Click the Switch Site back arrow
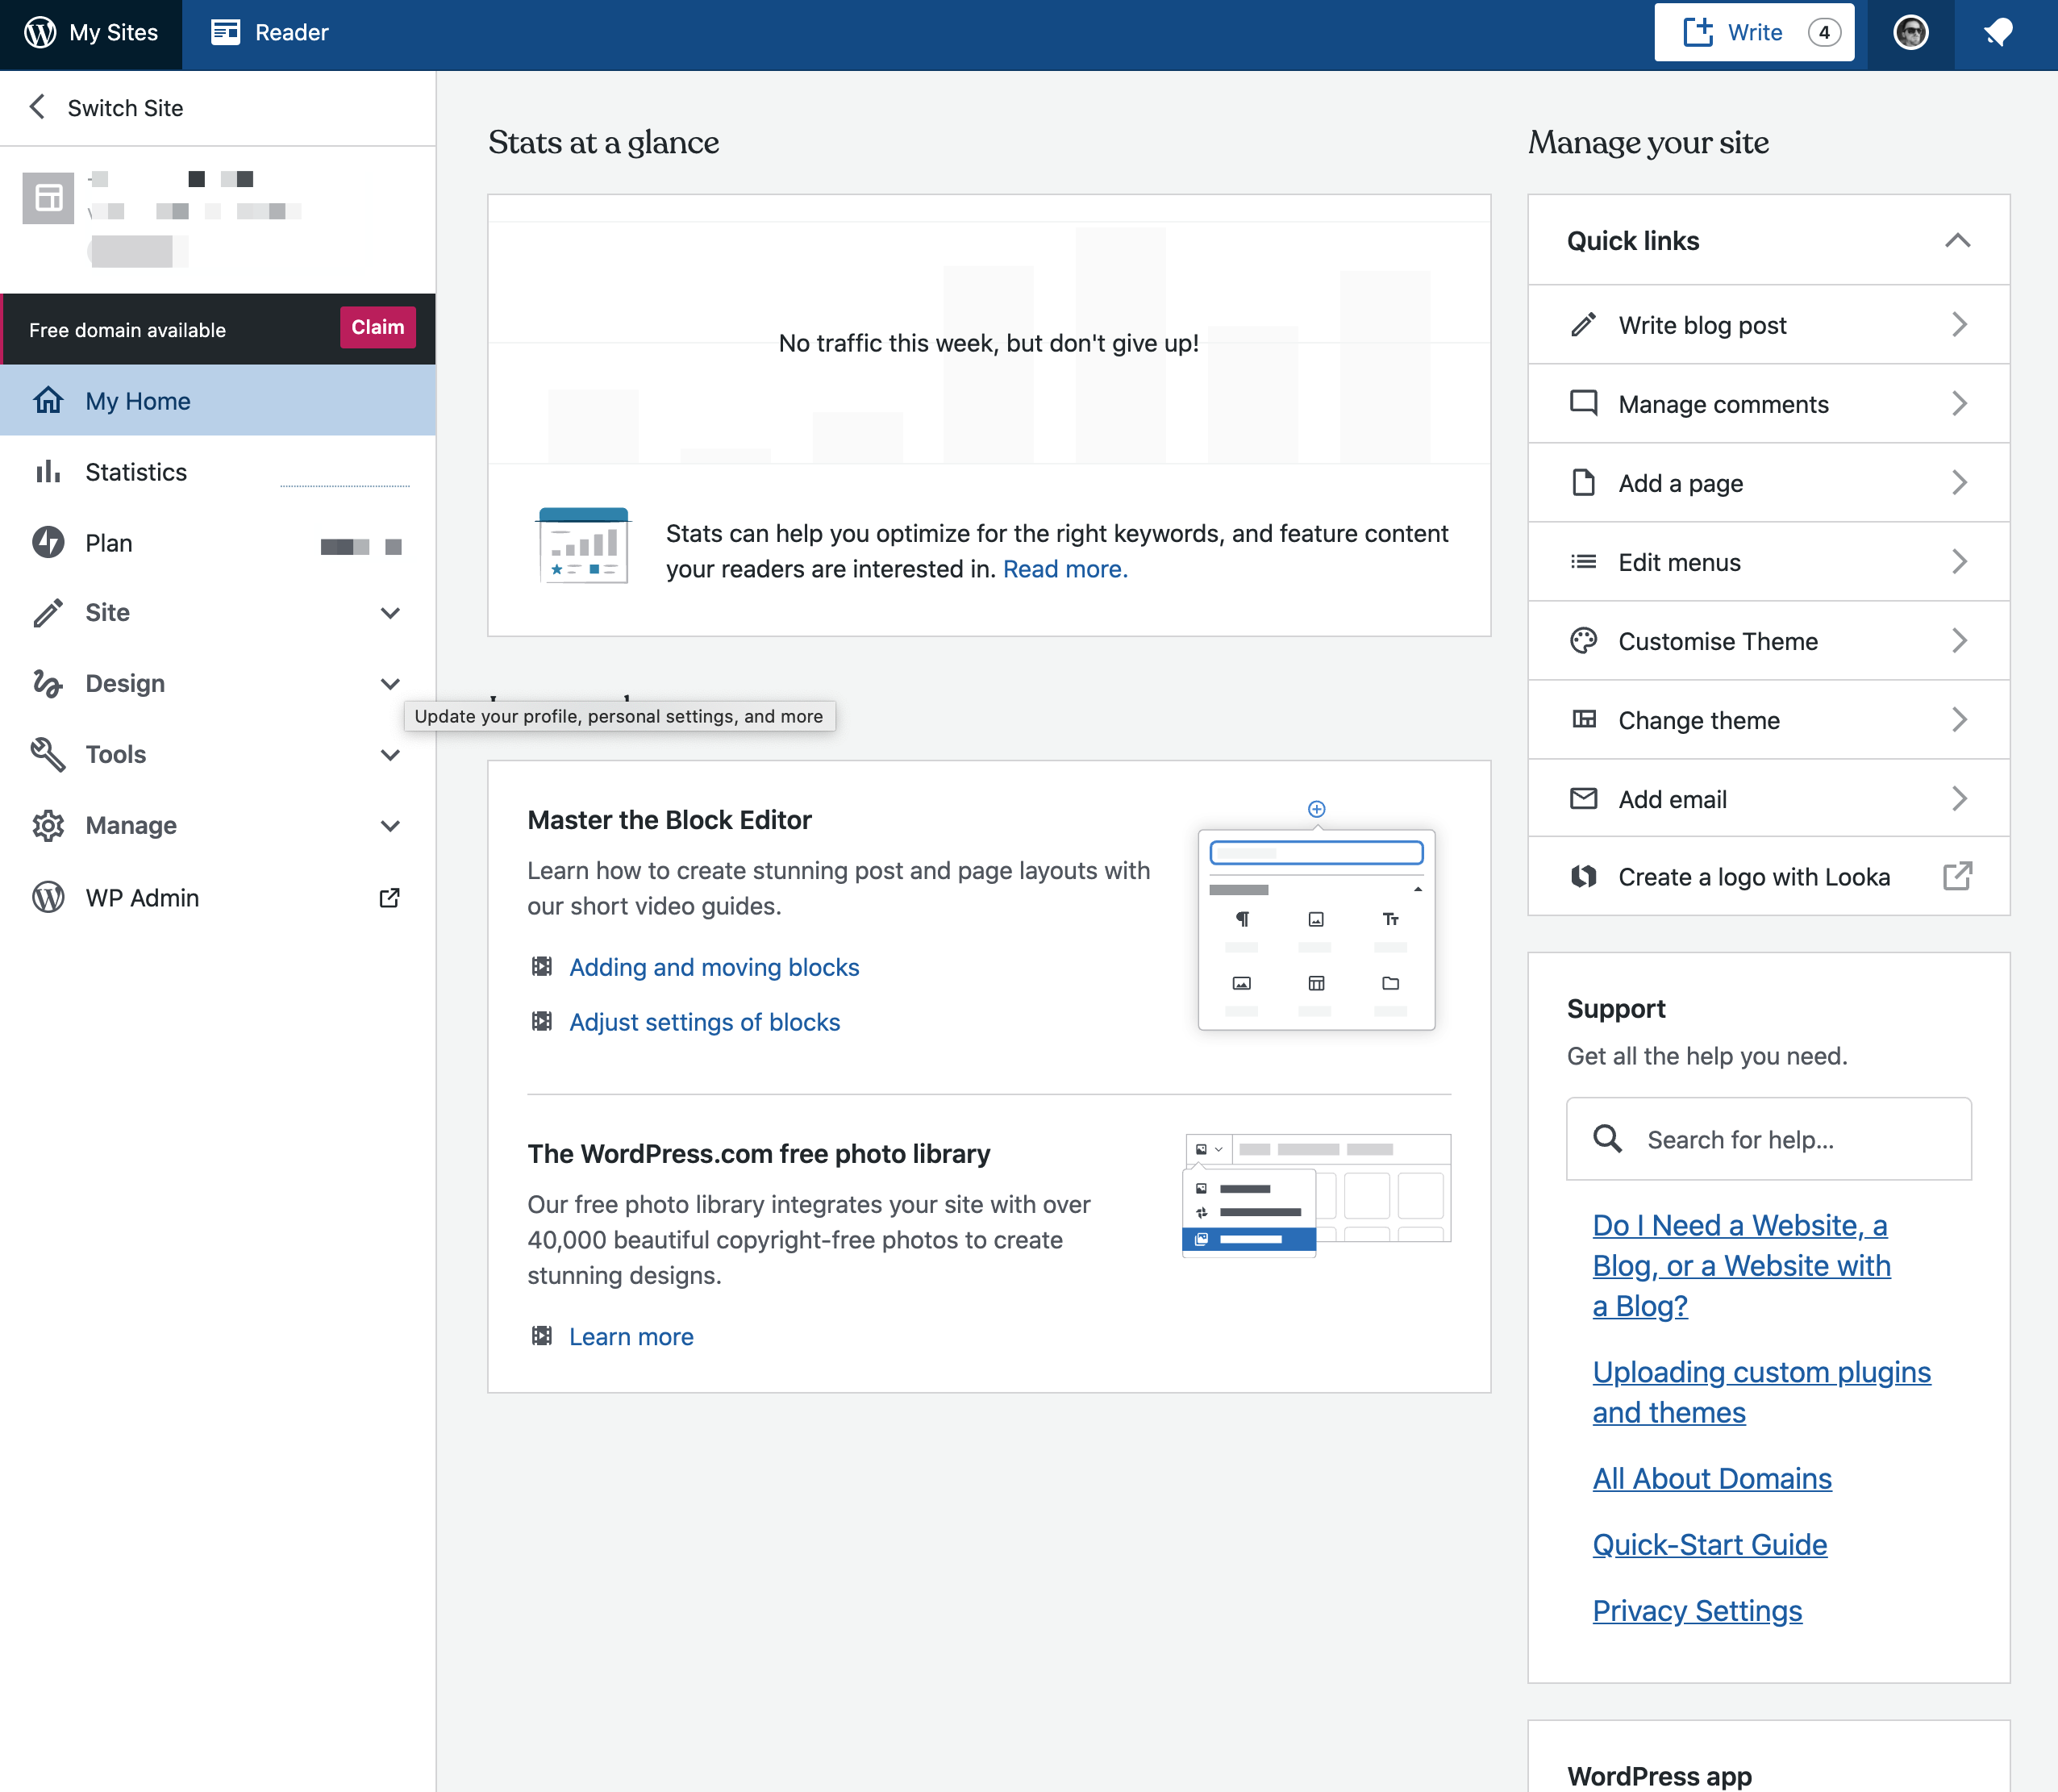Viewport: 2058px width, 1792px height. pos(37,107)
